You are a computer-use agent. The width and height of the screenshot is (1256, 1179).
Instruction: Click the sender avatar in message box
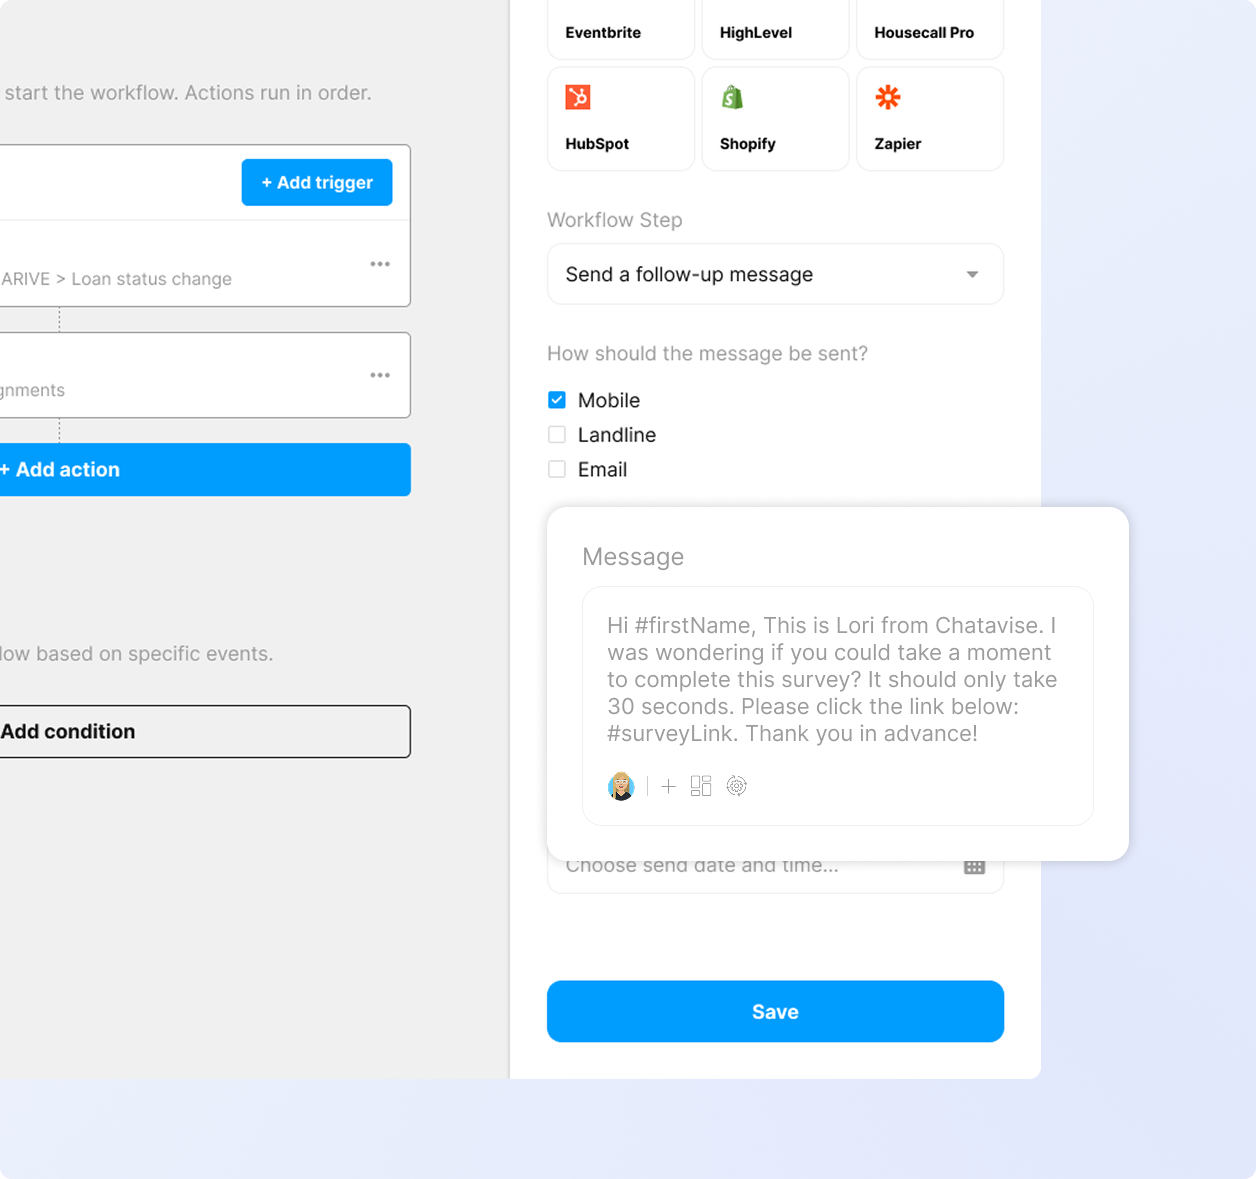pos(621,786)
